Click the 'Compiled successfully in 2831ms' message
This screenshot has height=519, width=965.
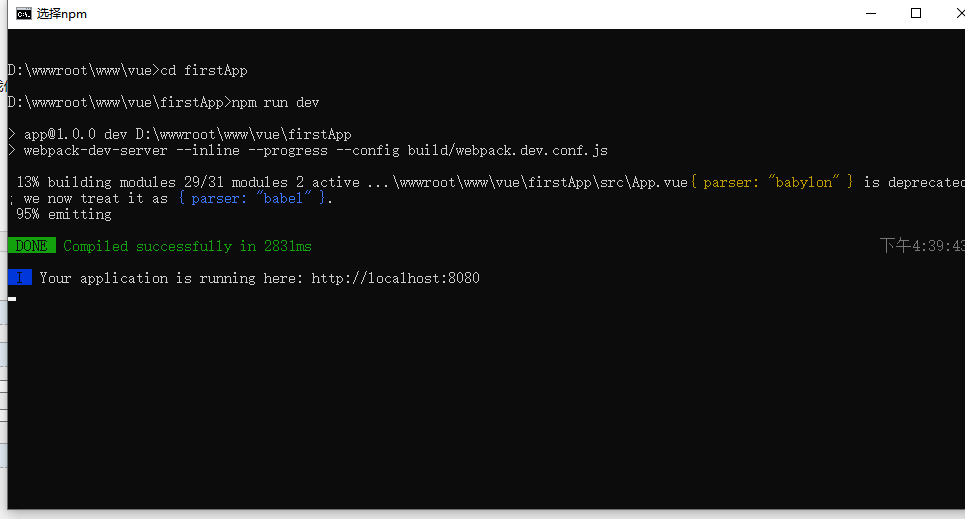[188, 246]
